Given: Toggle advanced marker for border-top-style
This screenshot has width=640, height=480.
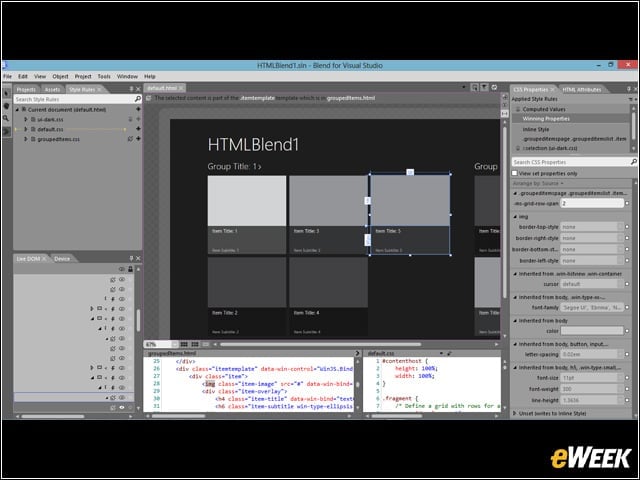Looking at the screenshot, I should pyautogui.click(x=627, y=227).
